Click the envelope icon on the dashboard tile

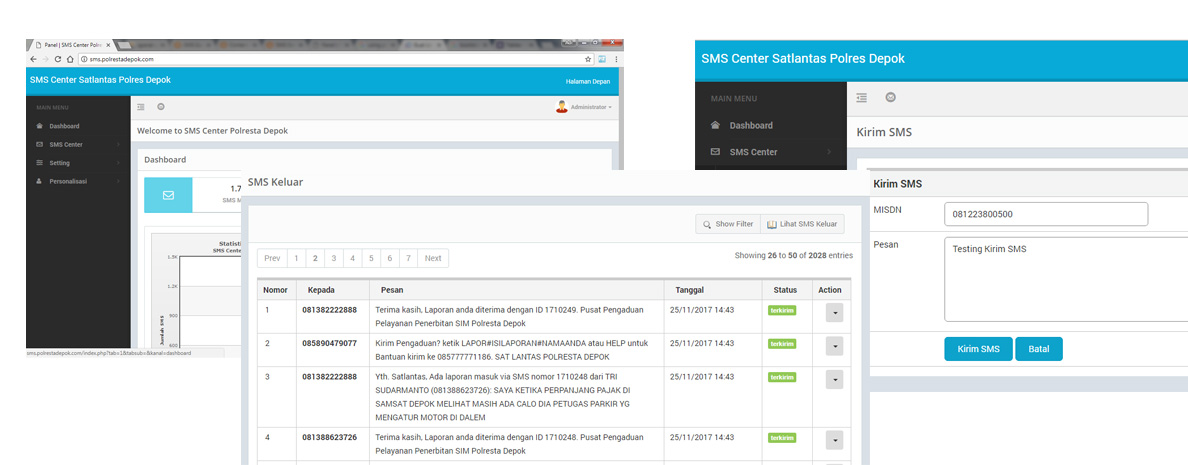(x=168, y=195)
